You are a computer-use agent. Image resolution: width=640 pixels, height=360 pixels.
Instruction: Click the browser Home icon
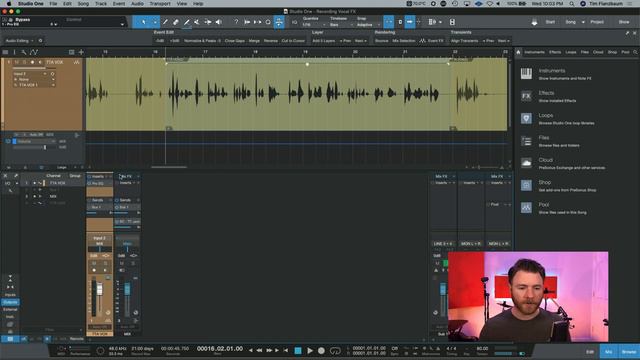coord(518,52)
